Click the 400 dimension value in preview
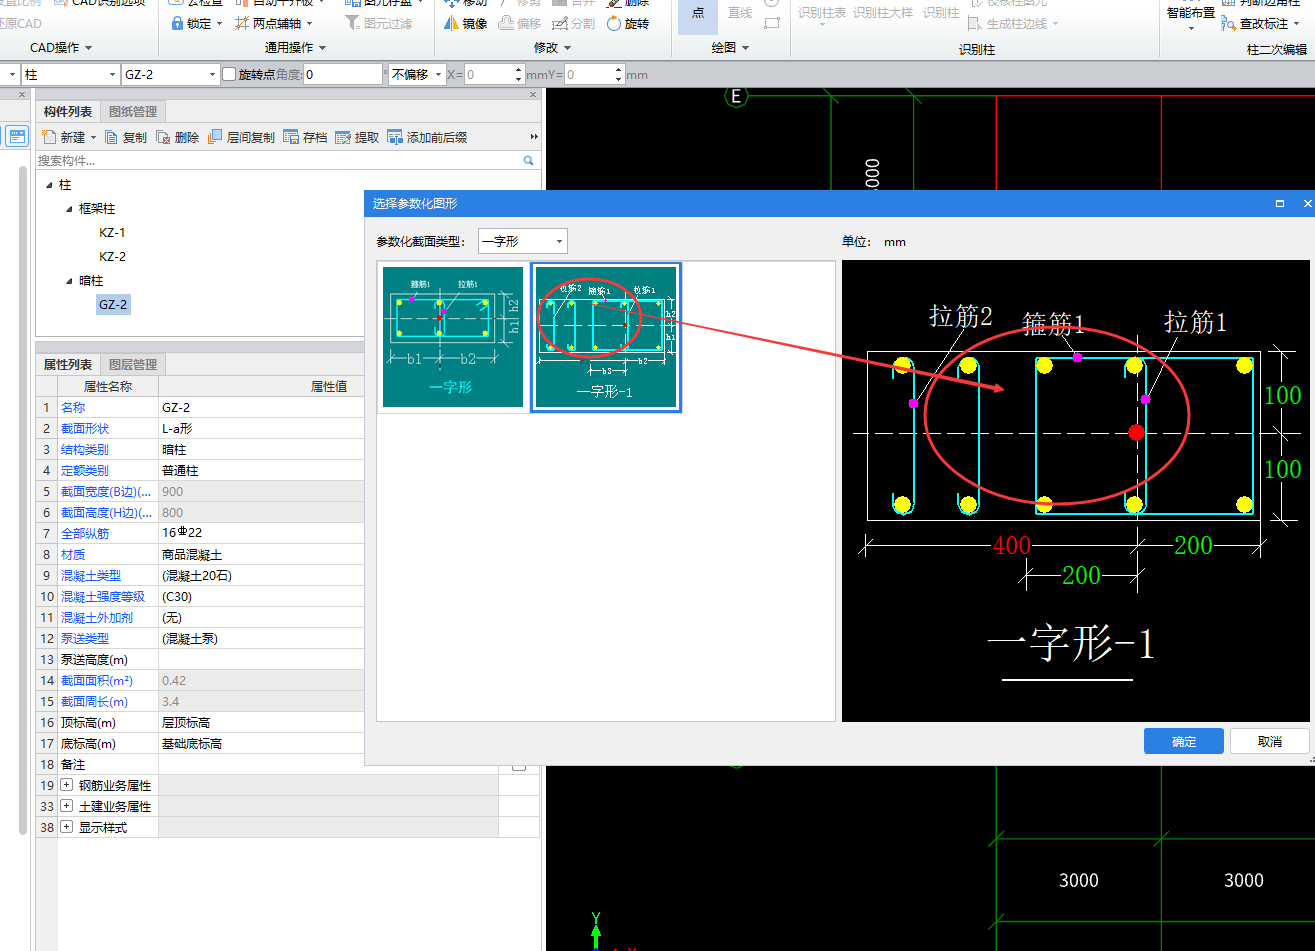Viewport: 1315px width, 951px height. [1012, 546]
